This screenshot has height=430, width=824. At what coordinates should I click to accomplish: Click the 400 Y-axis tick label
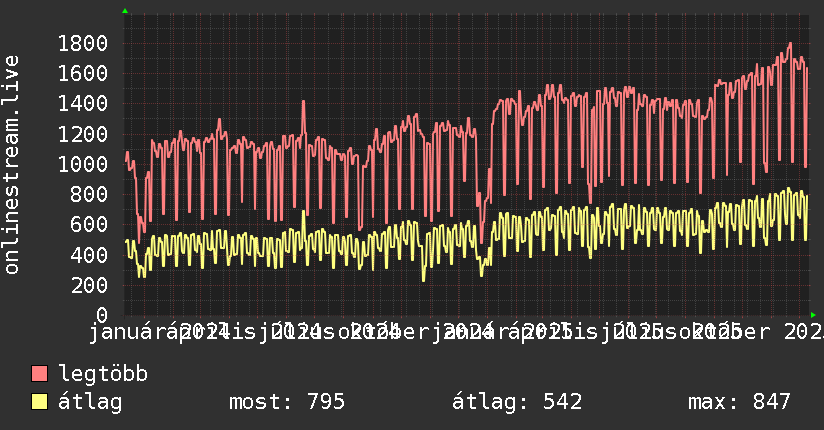point(89,255)
